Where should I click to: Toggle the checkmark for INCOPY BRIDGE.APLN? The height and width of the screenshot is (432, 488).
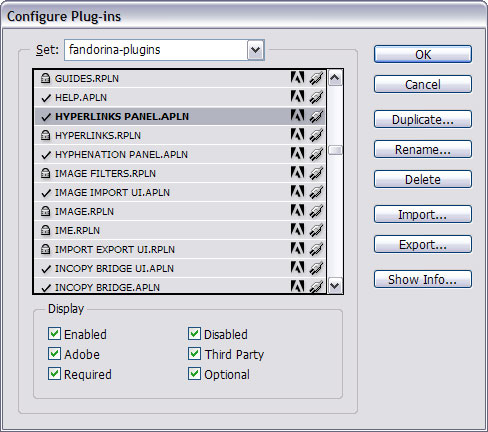click(46, 288)
